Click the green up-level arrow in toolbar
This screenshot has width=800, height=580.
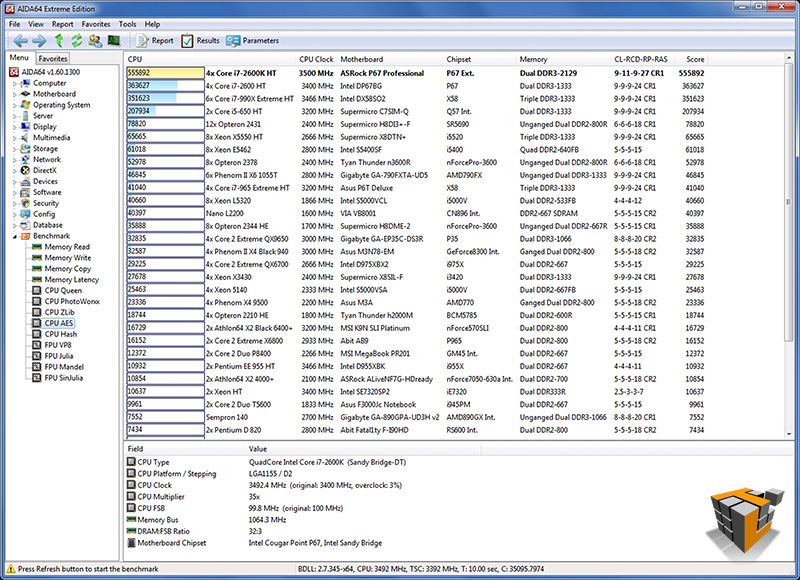click(x=59, y=41)
